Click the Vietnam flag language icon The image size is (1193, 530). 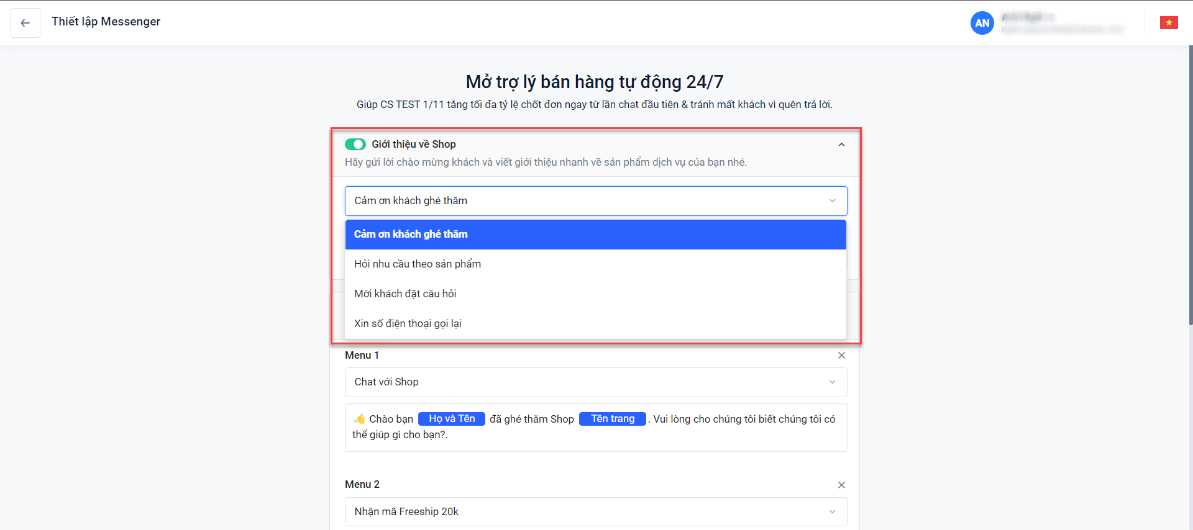tap(1168, 23)
